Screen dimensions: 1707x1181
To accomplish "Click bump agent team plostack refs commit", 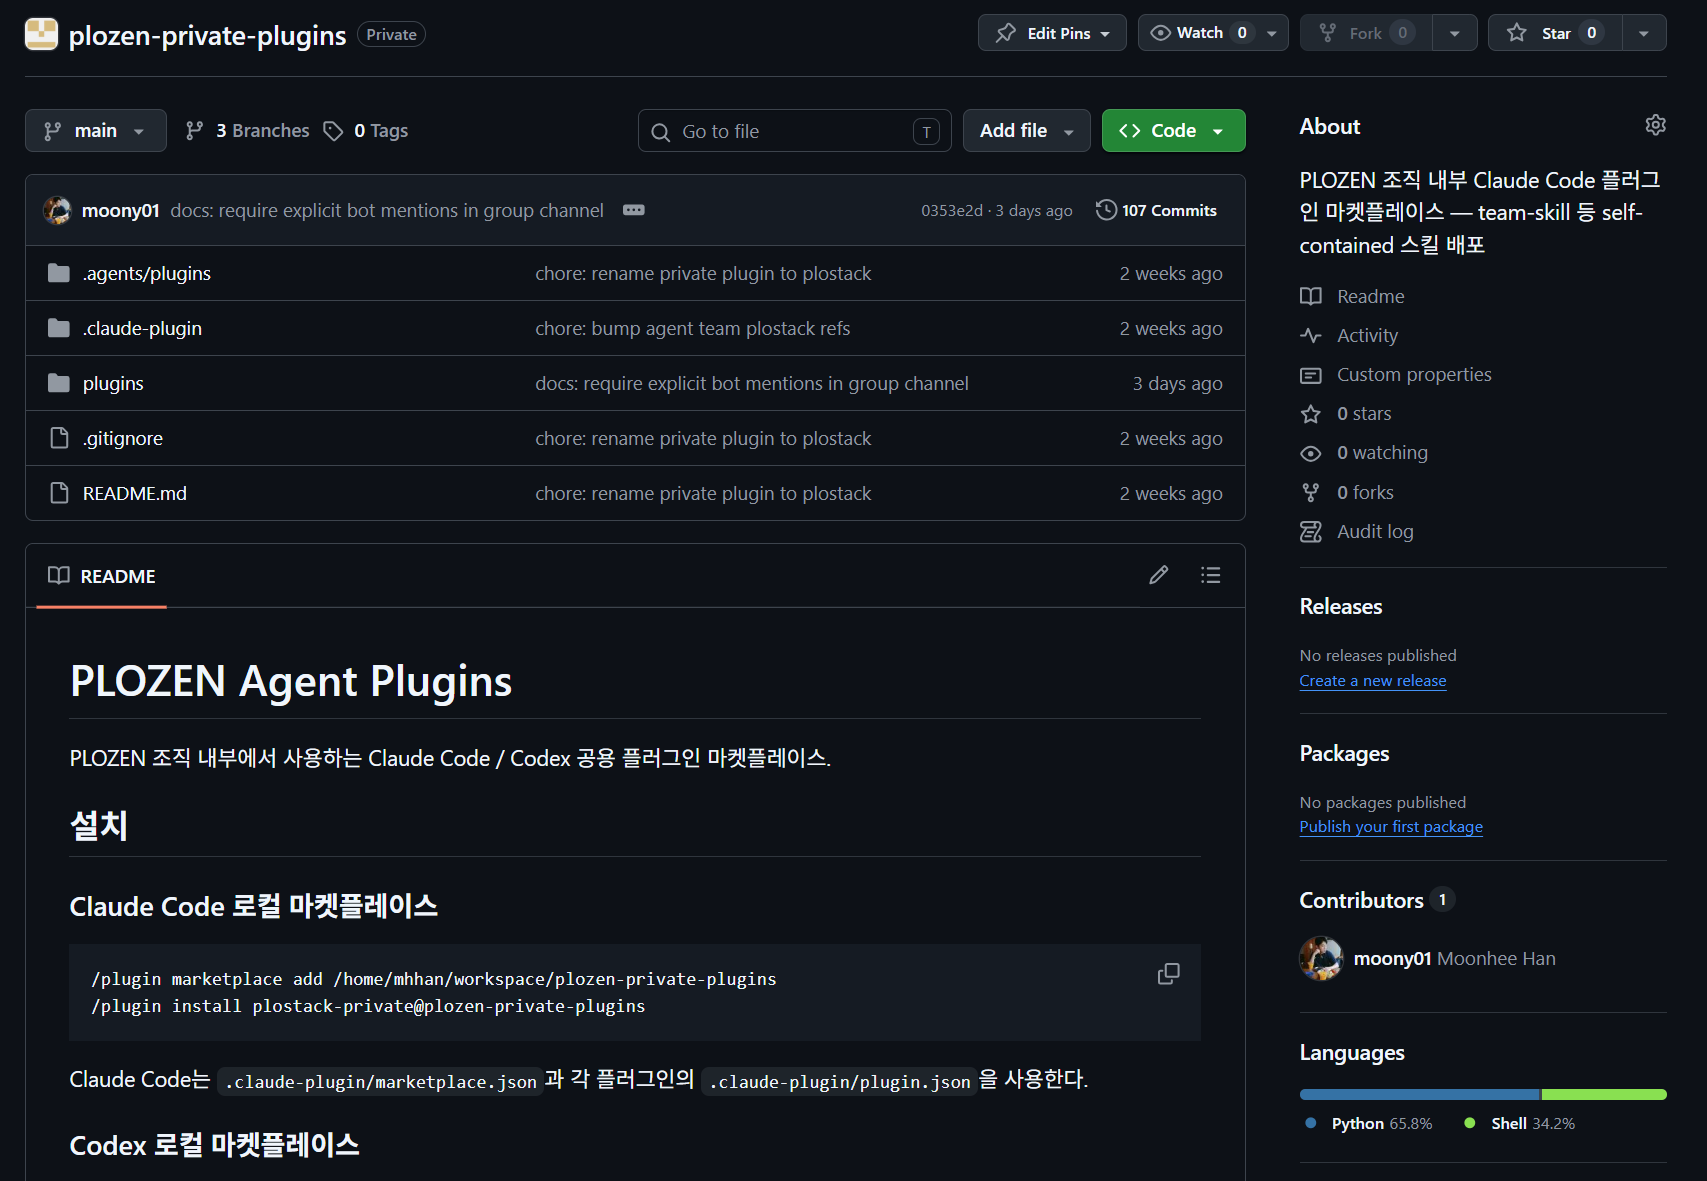I will coord(692,328).
